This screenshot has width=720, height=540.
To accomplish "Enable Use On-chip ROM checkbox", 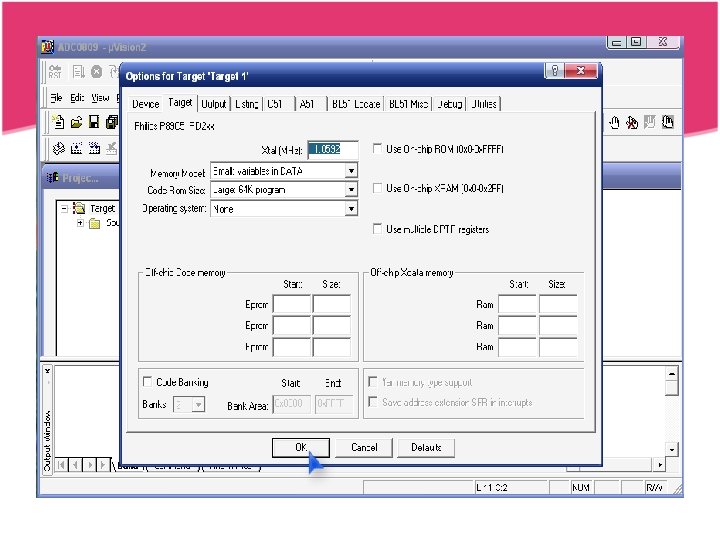I will [377, 148].
